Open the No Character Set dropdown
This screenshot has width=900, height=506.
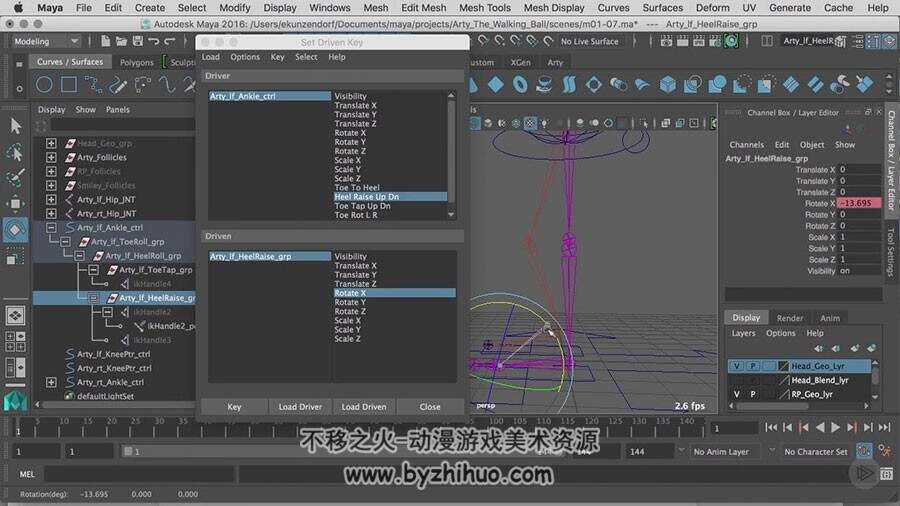[814, 451]
